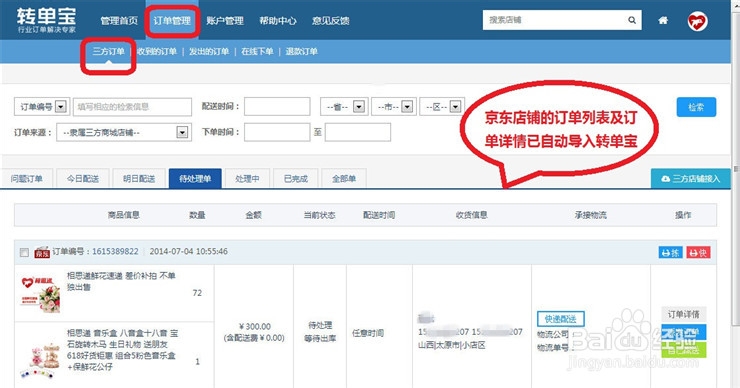Open the home icon in header
The image size is (740, 388).
pyautogui.click(x=663, y=20)
